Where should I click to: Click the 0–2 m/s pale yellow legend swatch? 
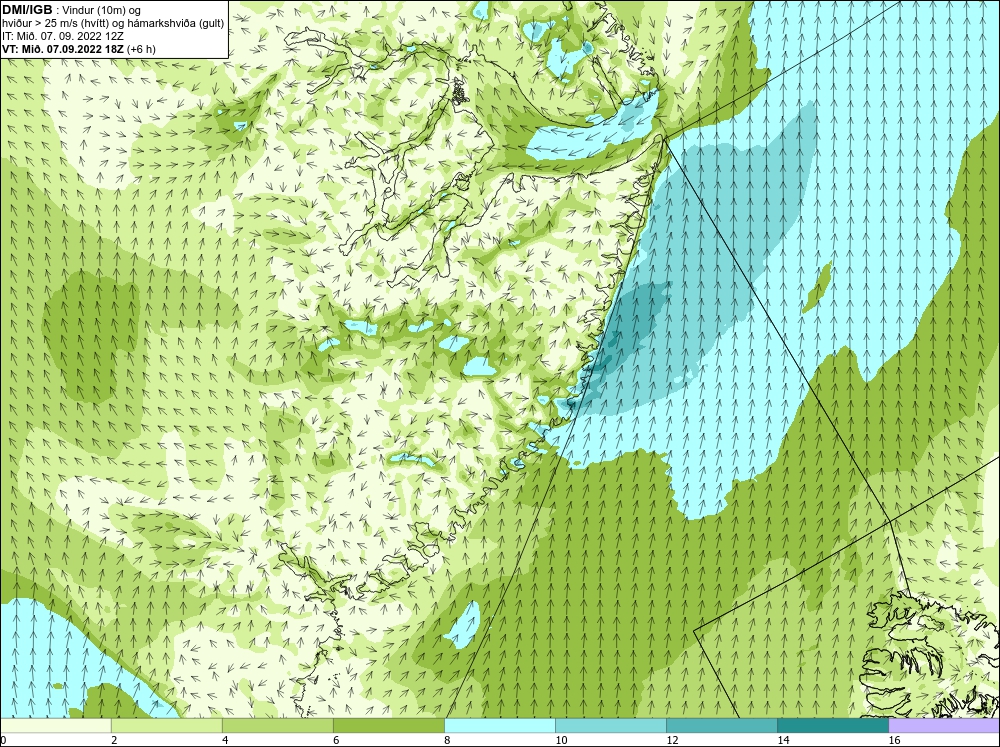(55, 726)
